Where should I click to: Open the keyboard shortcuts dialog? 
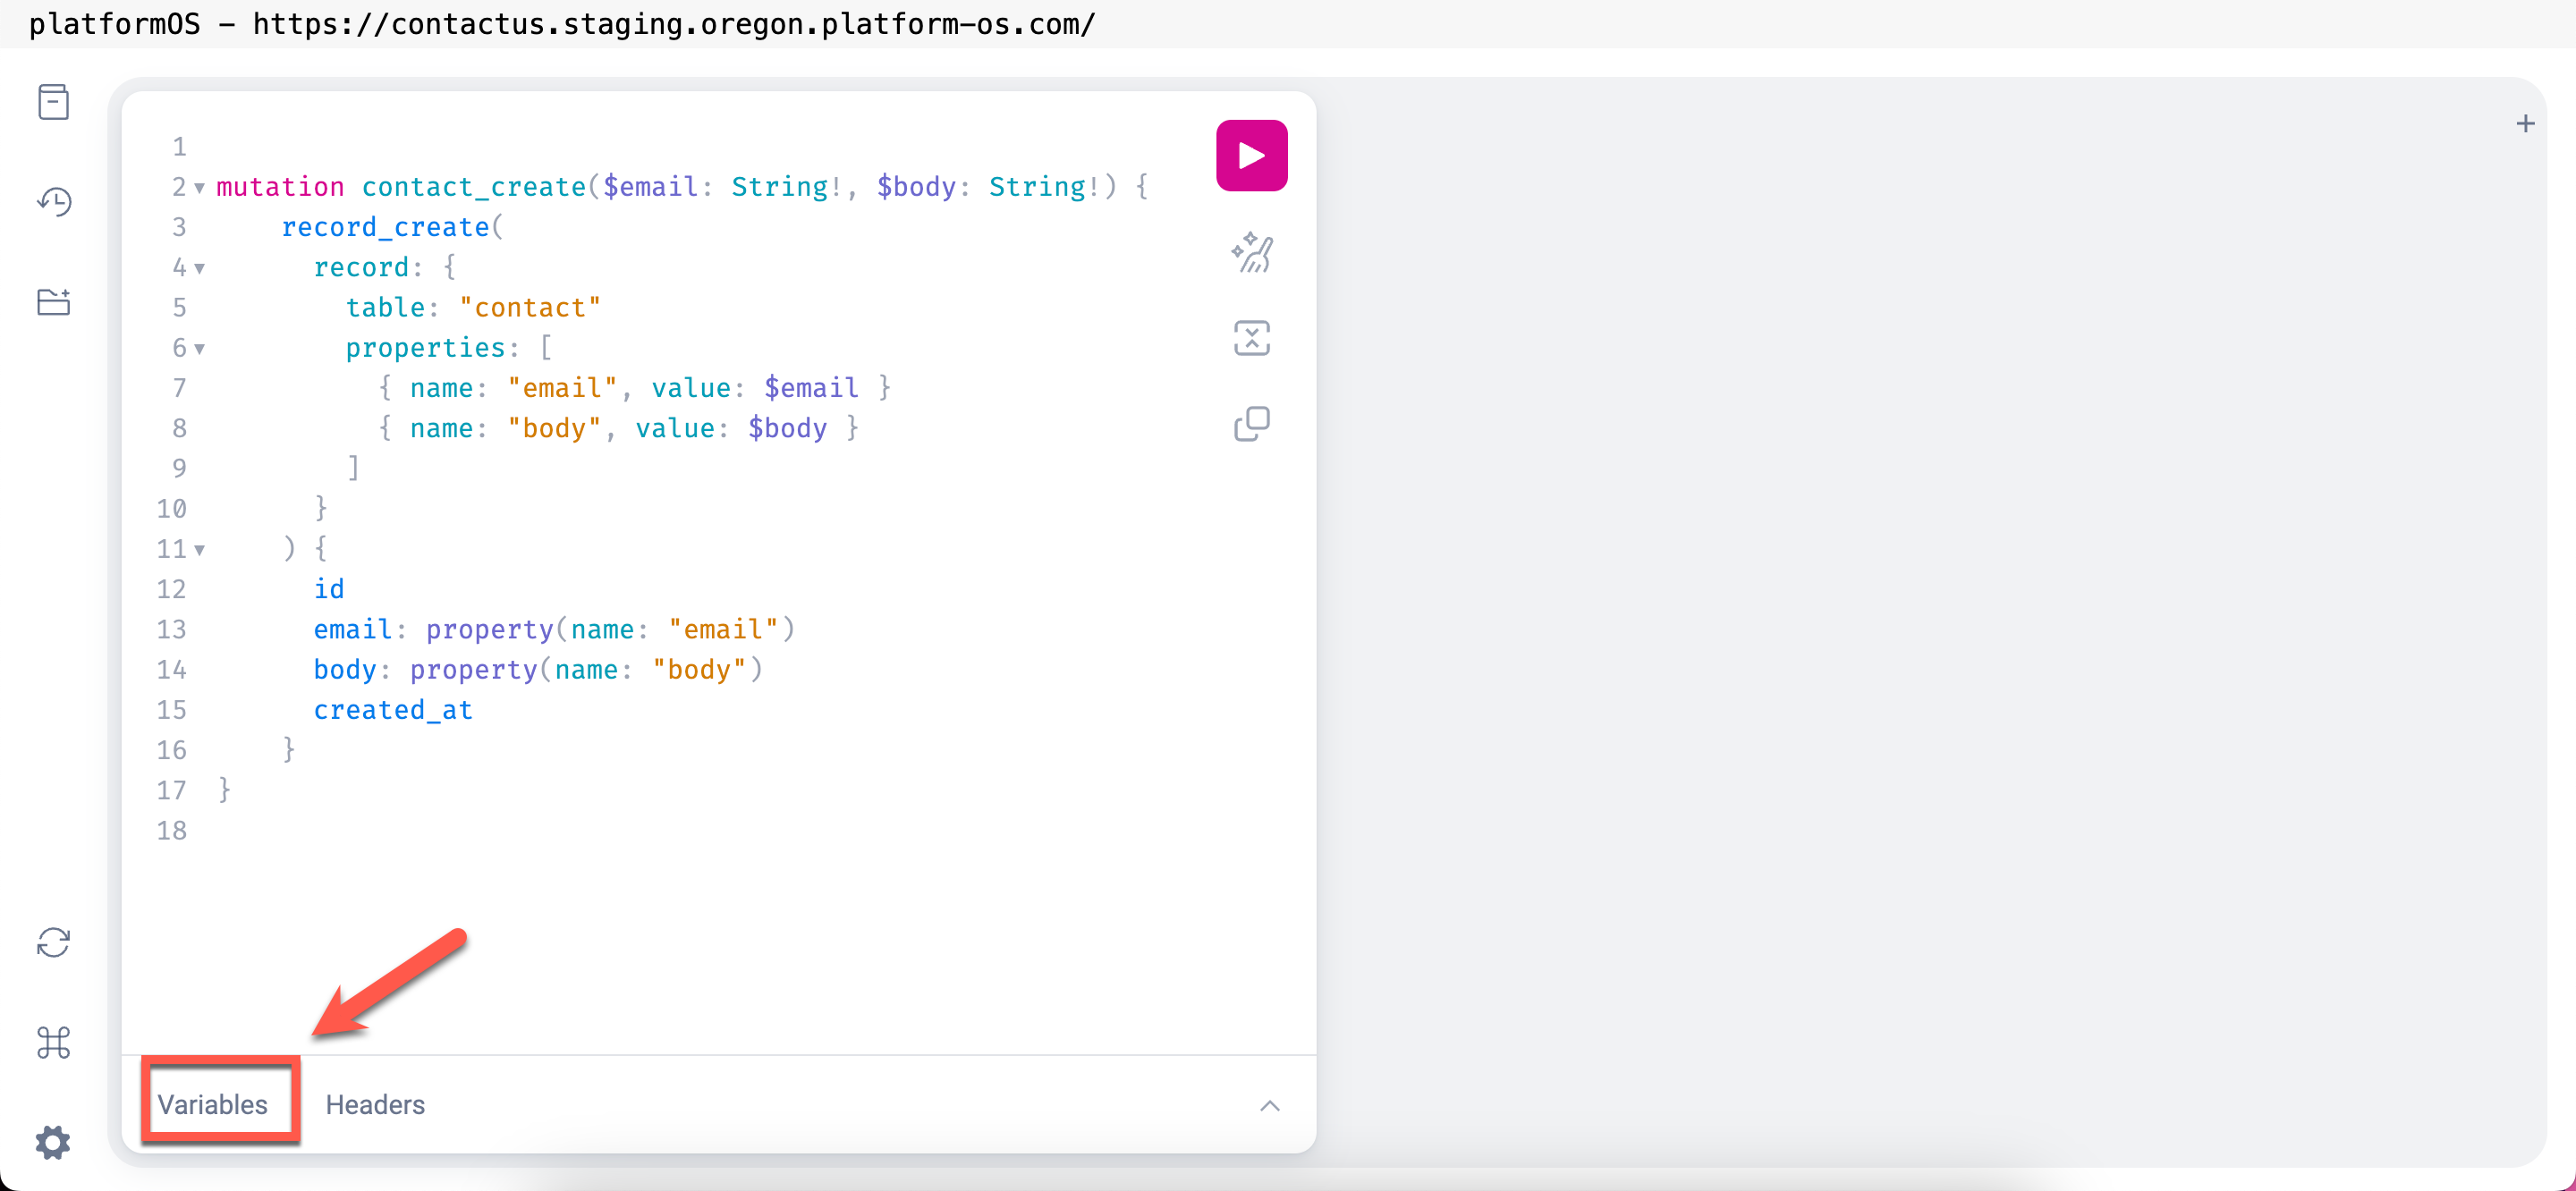click(x=53, y=1042)
